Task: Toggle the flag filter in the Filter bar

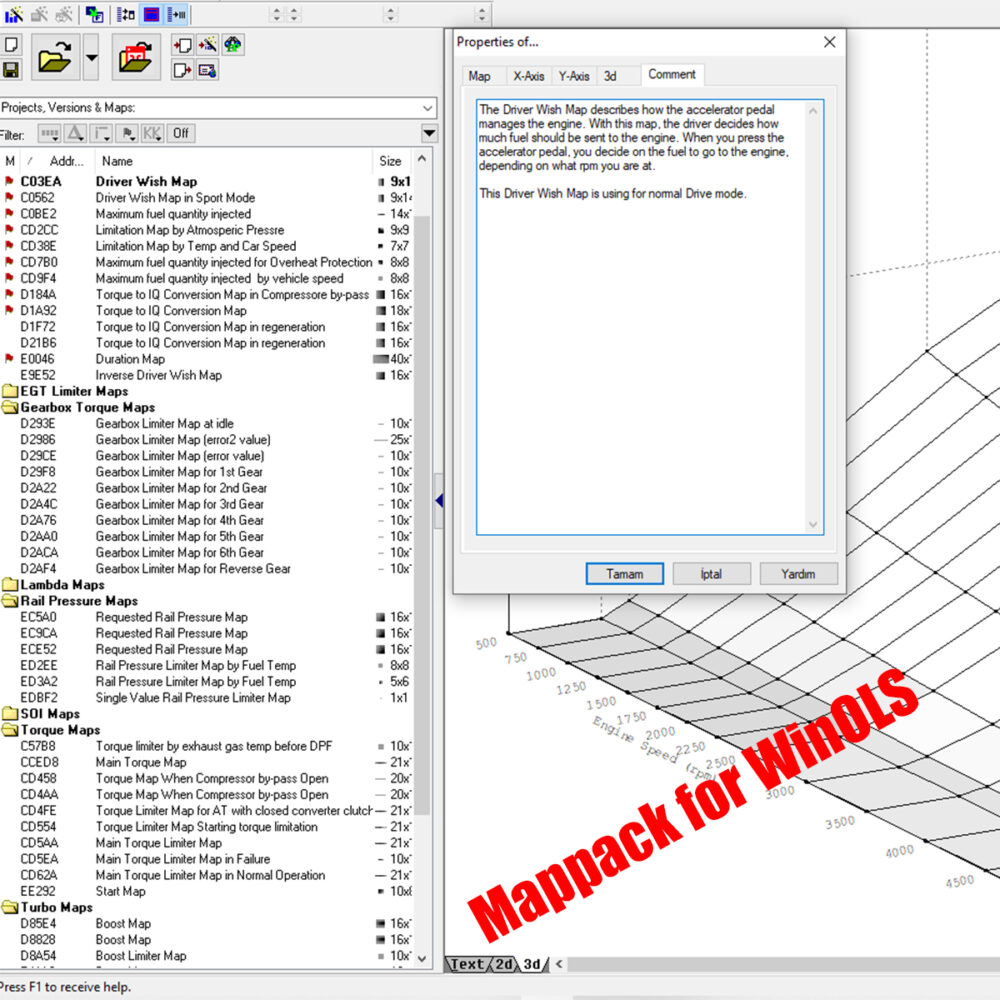Action: [128, 133]
